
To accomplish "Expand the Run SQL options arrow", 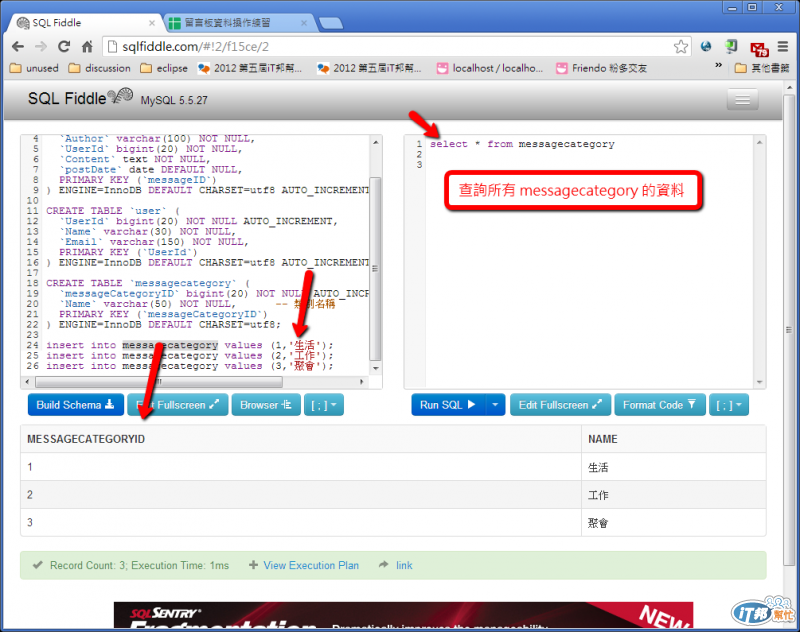I will pos(495,405).
